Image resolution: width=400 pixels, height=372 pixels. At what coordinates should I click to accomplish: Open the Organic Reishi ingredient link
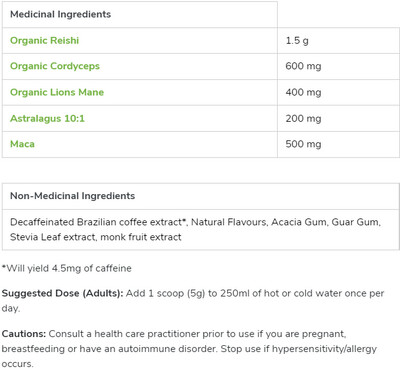pos(45,40)
